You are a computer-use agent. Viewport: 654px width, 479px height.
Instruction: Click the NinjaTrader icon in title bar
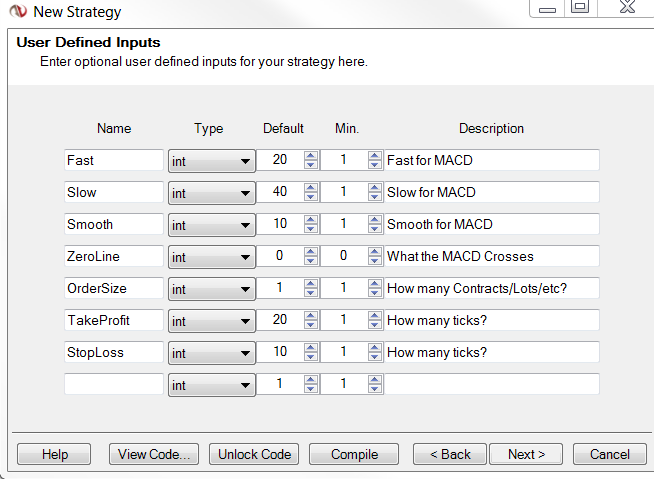click(17, 12)
